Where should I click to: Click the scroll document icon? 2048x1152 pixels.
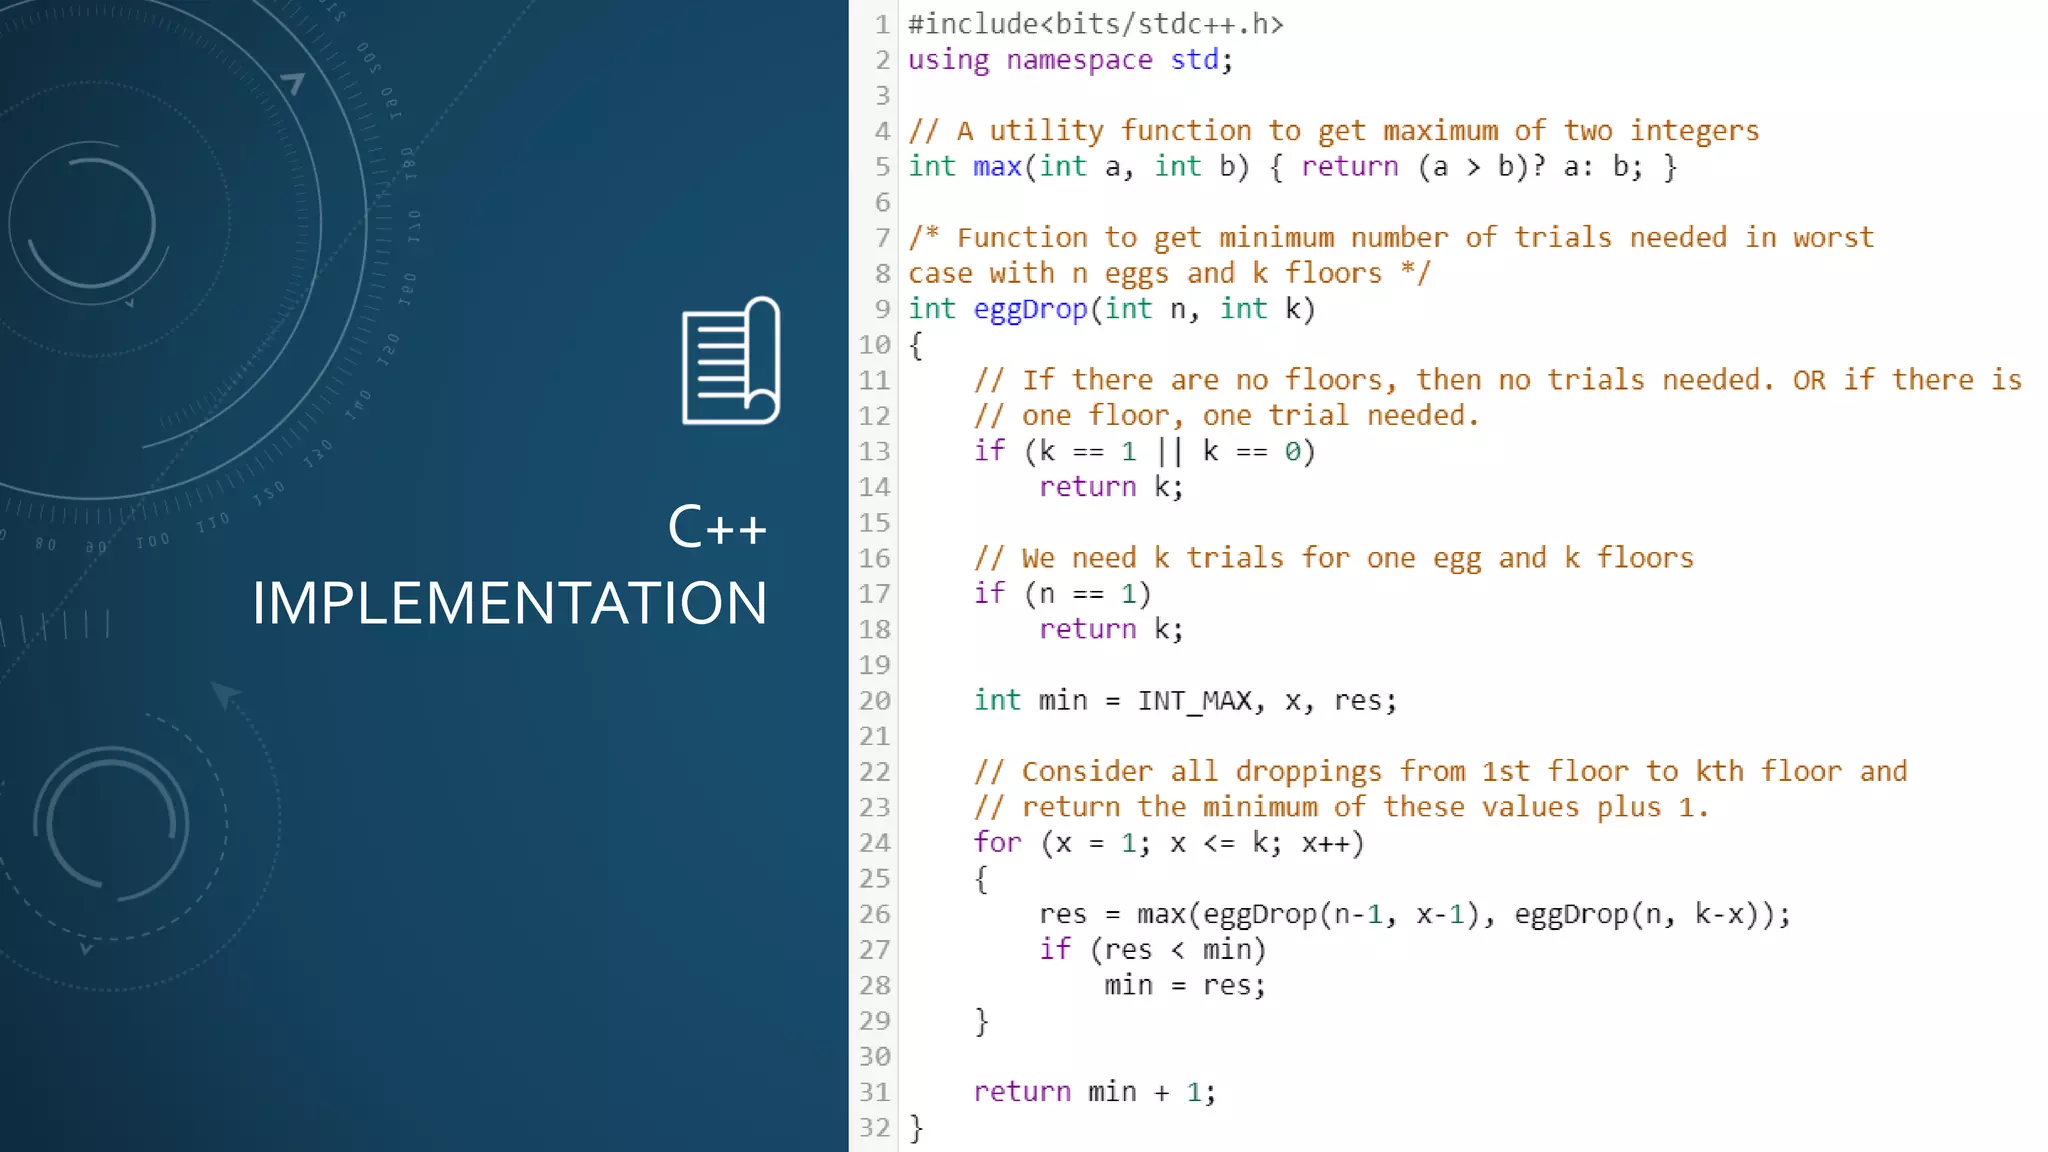click(x=731, y=362)
